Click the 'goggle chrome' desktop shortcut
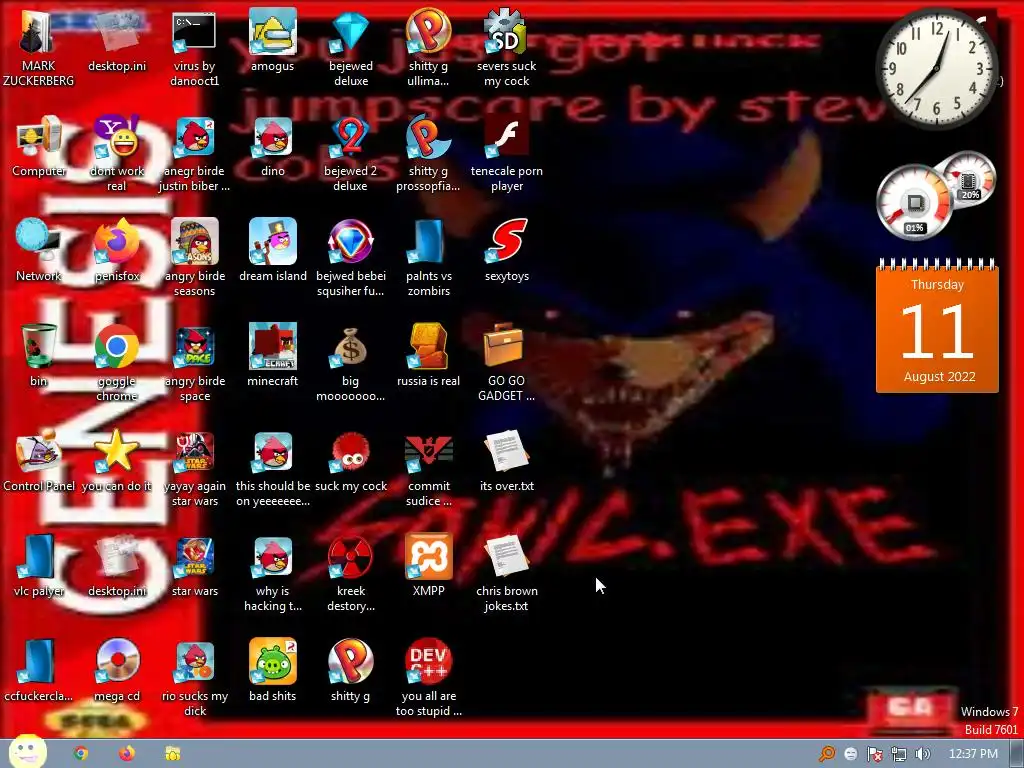This screenshot has height=768, width=1024. pyautogui.click(x=117, y=364)
